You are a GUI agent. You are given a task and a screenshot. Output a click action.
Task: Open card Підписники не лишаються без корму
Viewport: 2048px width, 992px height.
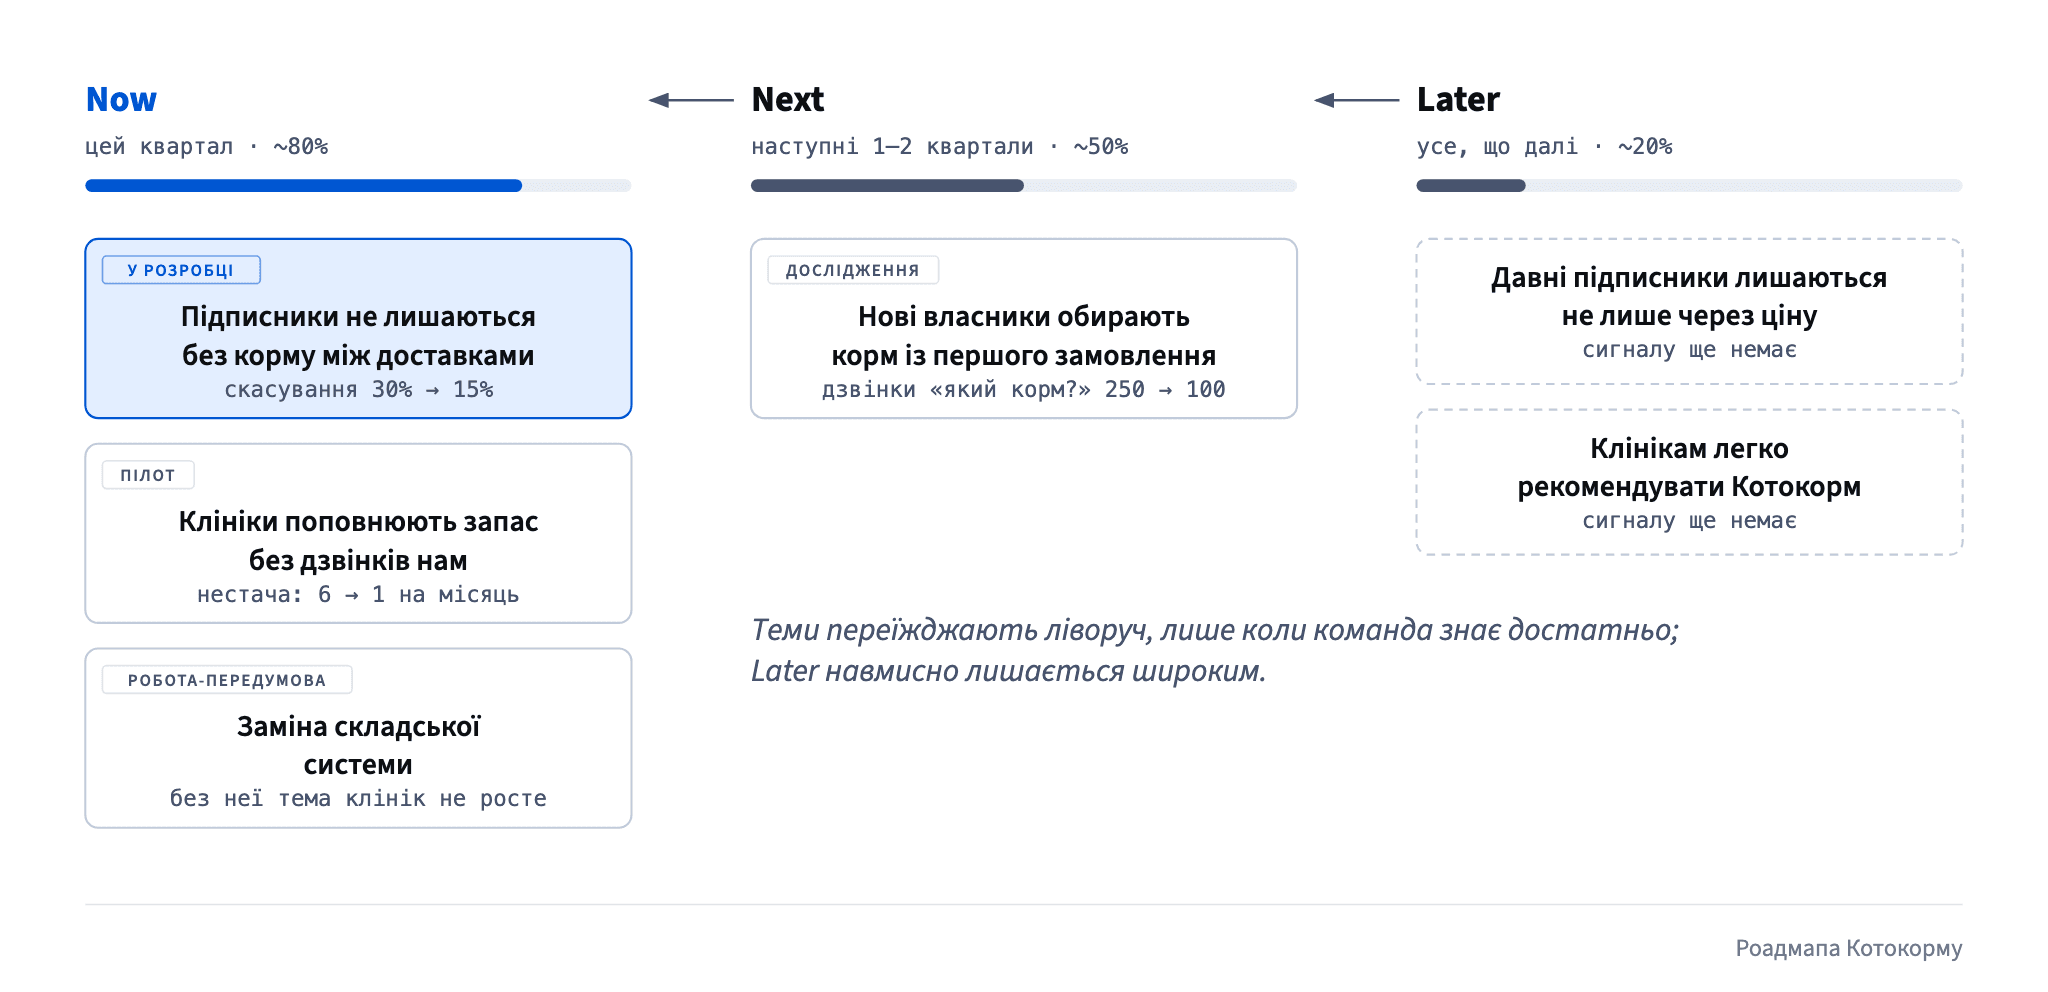358,328
